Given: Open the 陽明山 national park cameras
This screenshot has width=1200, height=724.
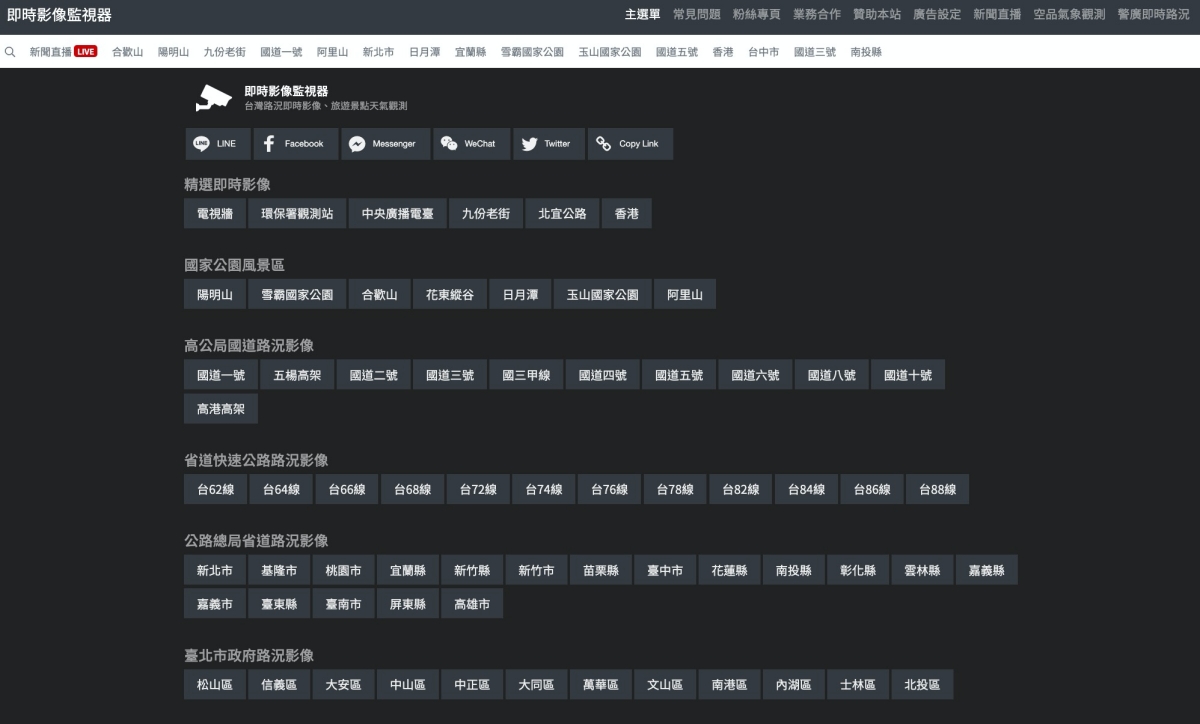Looking at the screenshot, I should pyautogui.click(x=215, y=295).
